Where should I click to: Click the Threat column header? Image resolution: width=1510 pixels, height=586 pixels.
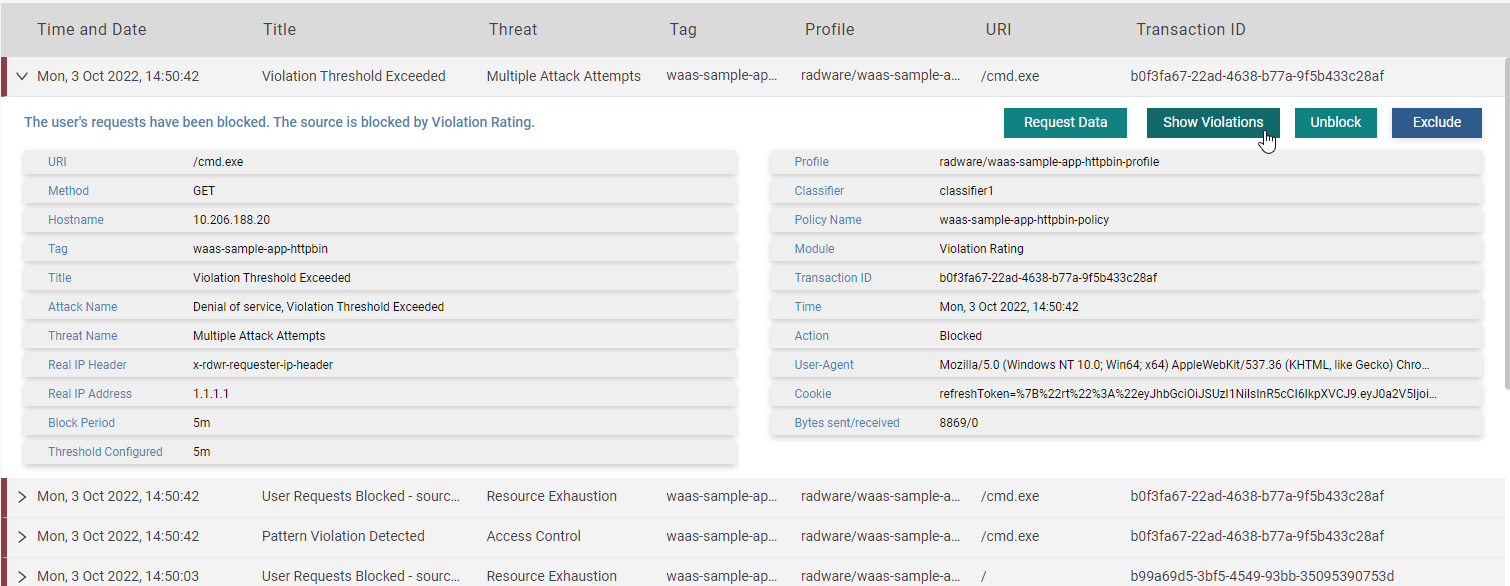[x=513, y=29]
